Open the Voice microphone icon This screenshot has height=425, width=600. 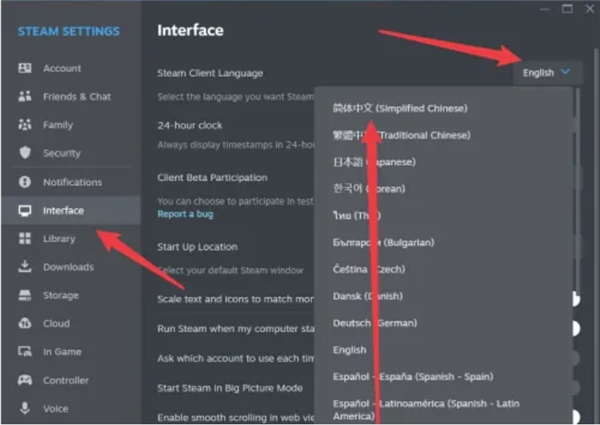25,408
